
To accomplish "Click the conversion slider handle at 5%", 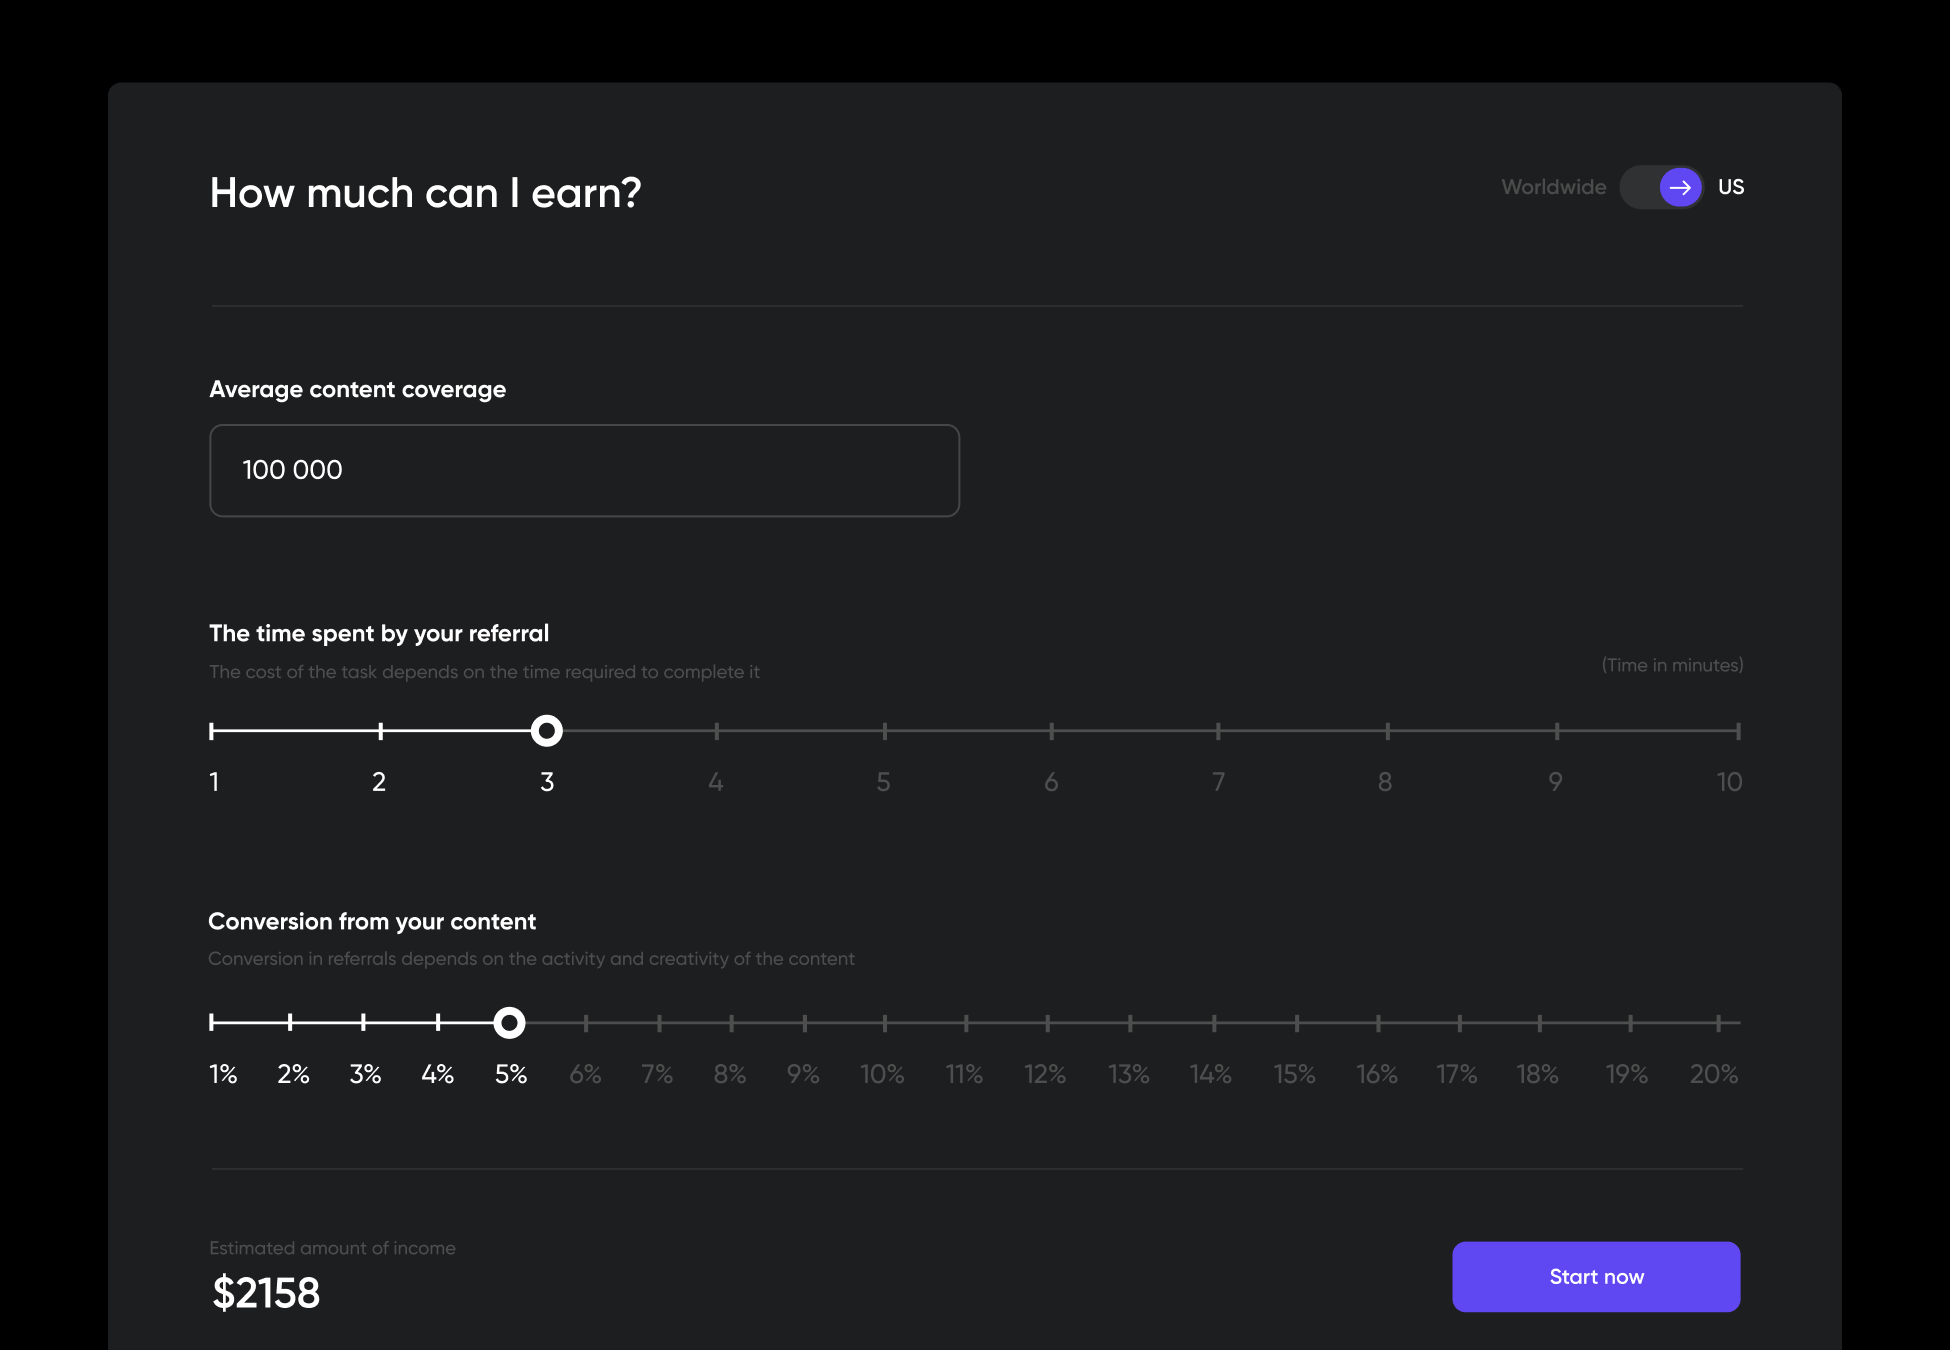I will [x=509, y=1023].
